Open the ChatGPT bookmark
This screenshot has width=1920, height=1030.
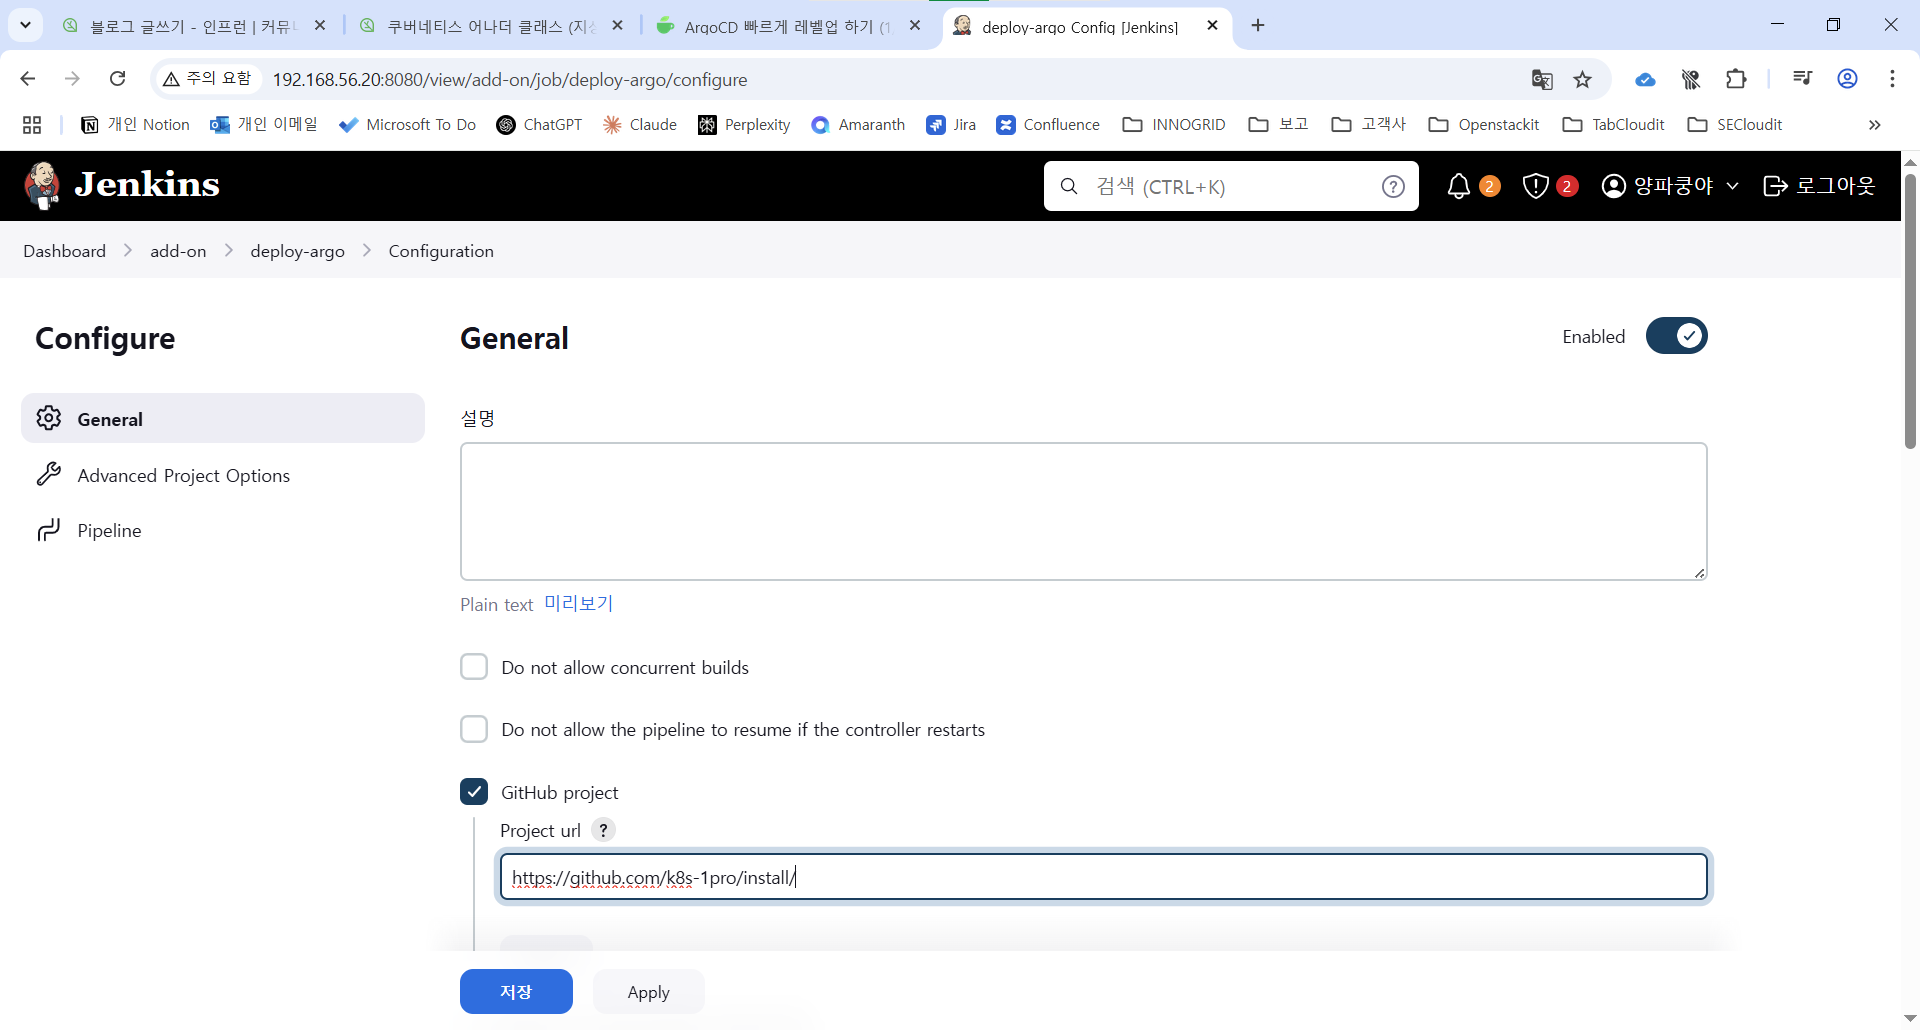pos(539,125)
